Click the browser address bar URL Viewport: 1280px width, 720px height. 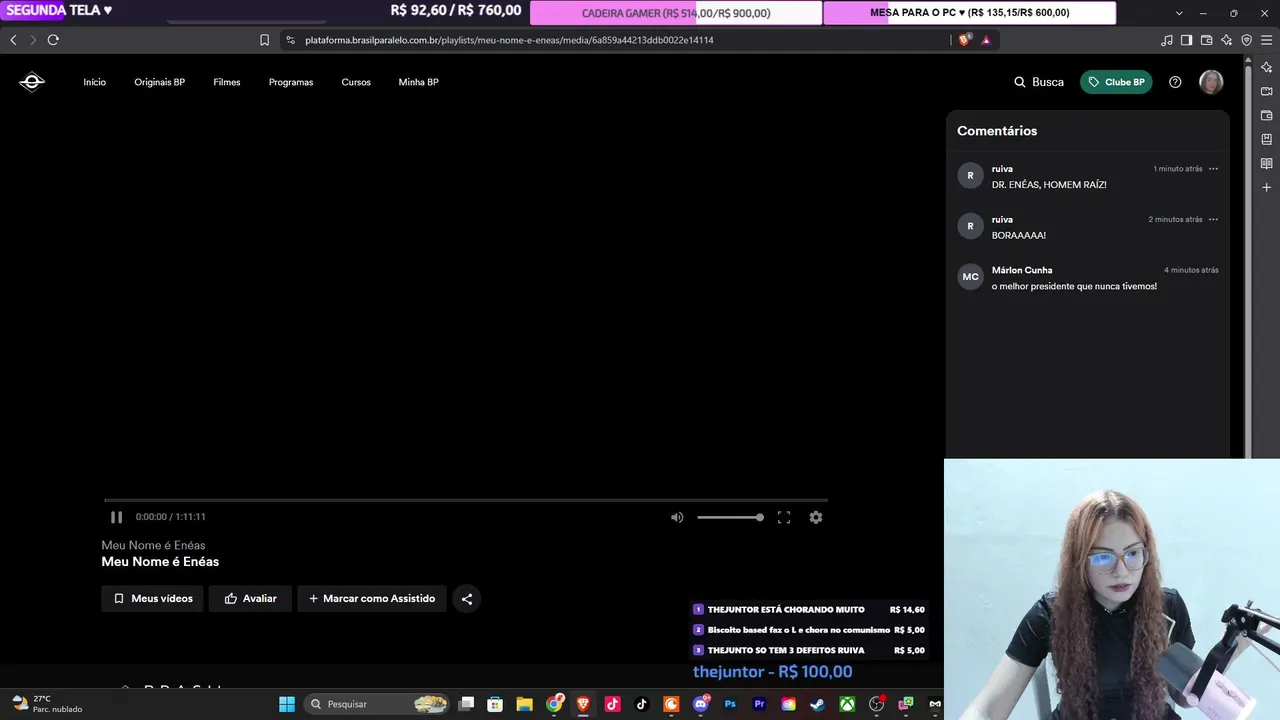click(x=510, y=40)
